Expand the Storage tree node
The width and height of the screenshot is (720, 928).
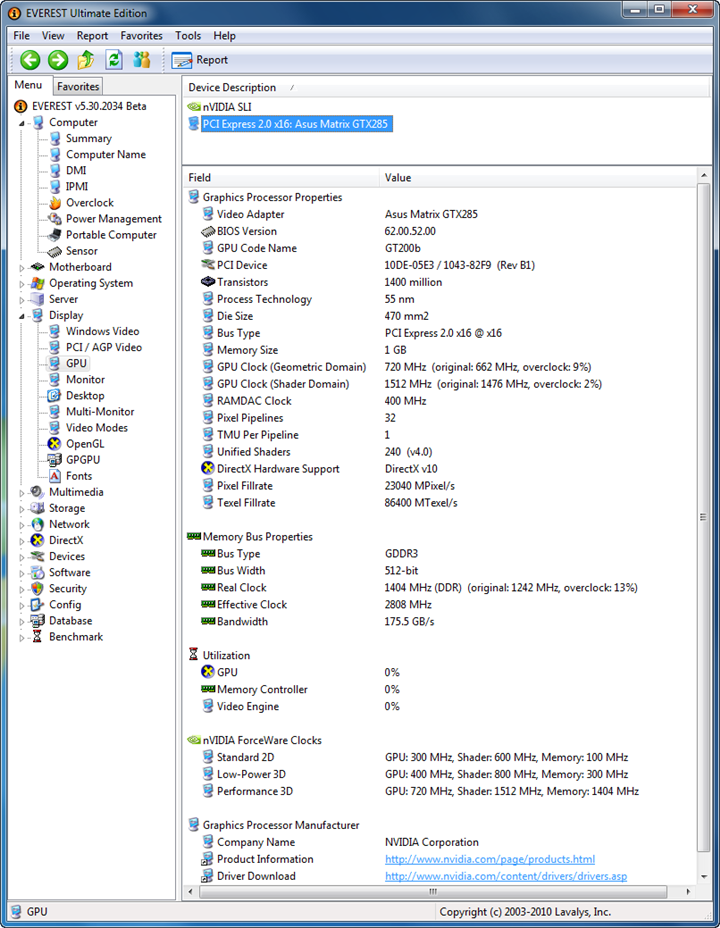pos(22,508)
